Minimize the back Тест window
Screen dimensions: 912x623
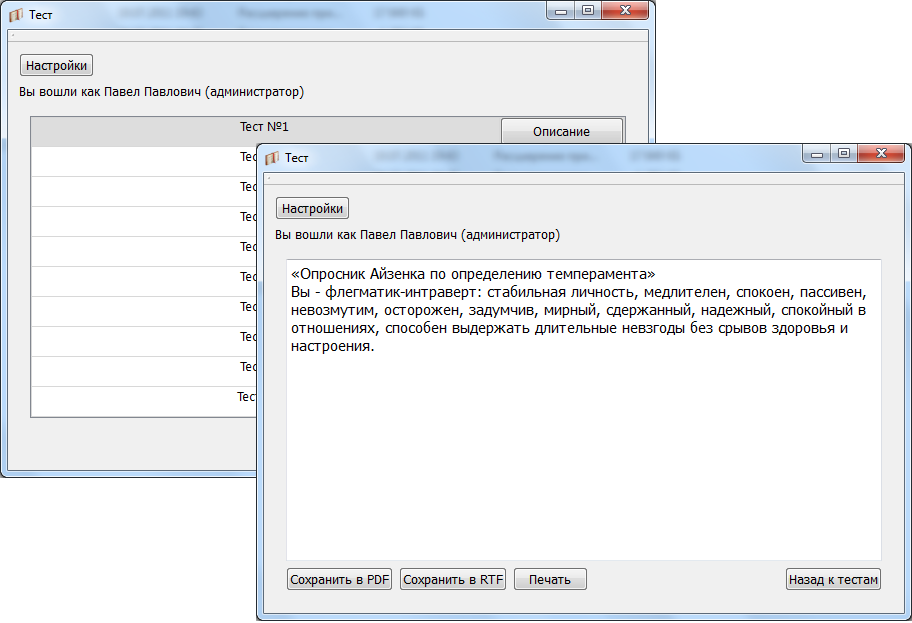click(x=561, y=10)
